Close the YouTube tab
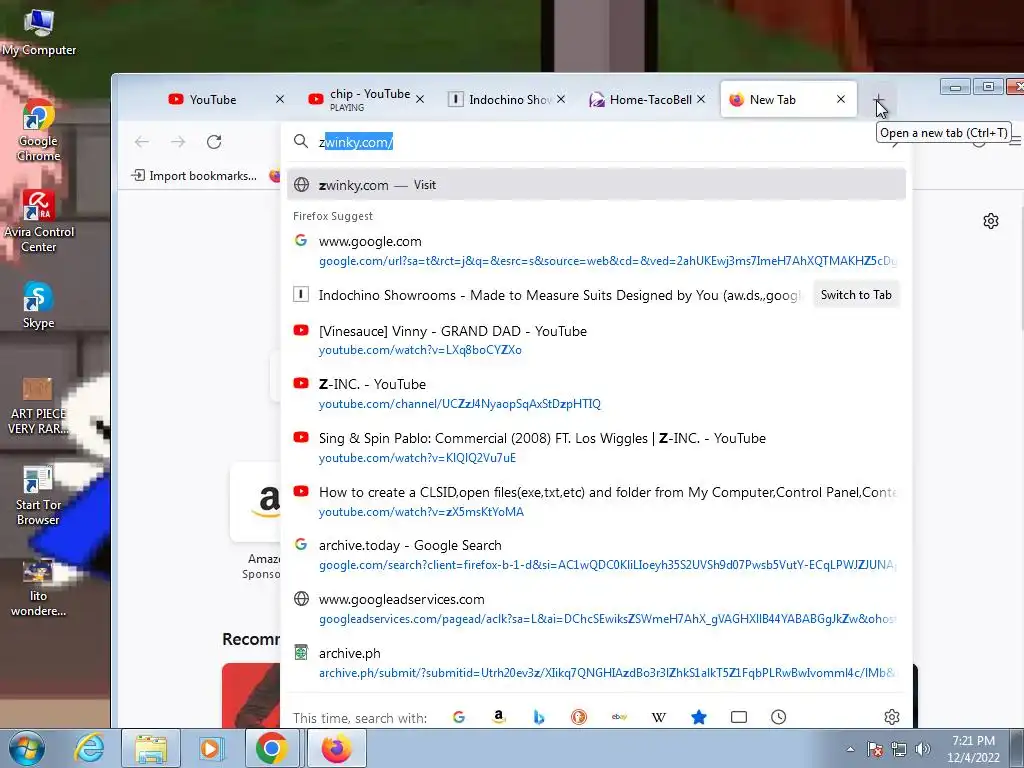 [280, 99]
